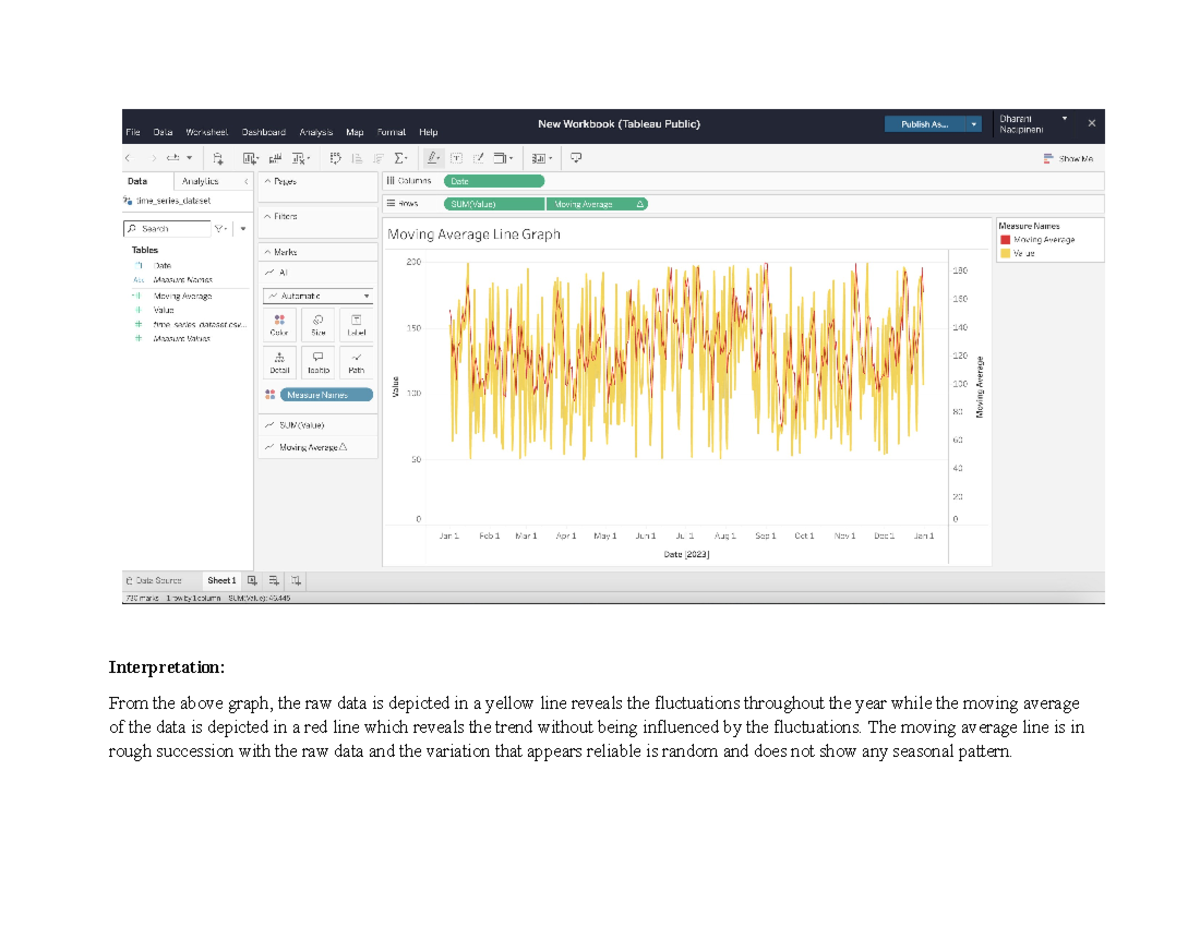Image resolution: width=1200 pixels, height=927 pixels.
Task: Select the Tooltip icon in Marks card
Action: click(x=318, y=361)
